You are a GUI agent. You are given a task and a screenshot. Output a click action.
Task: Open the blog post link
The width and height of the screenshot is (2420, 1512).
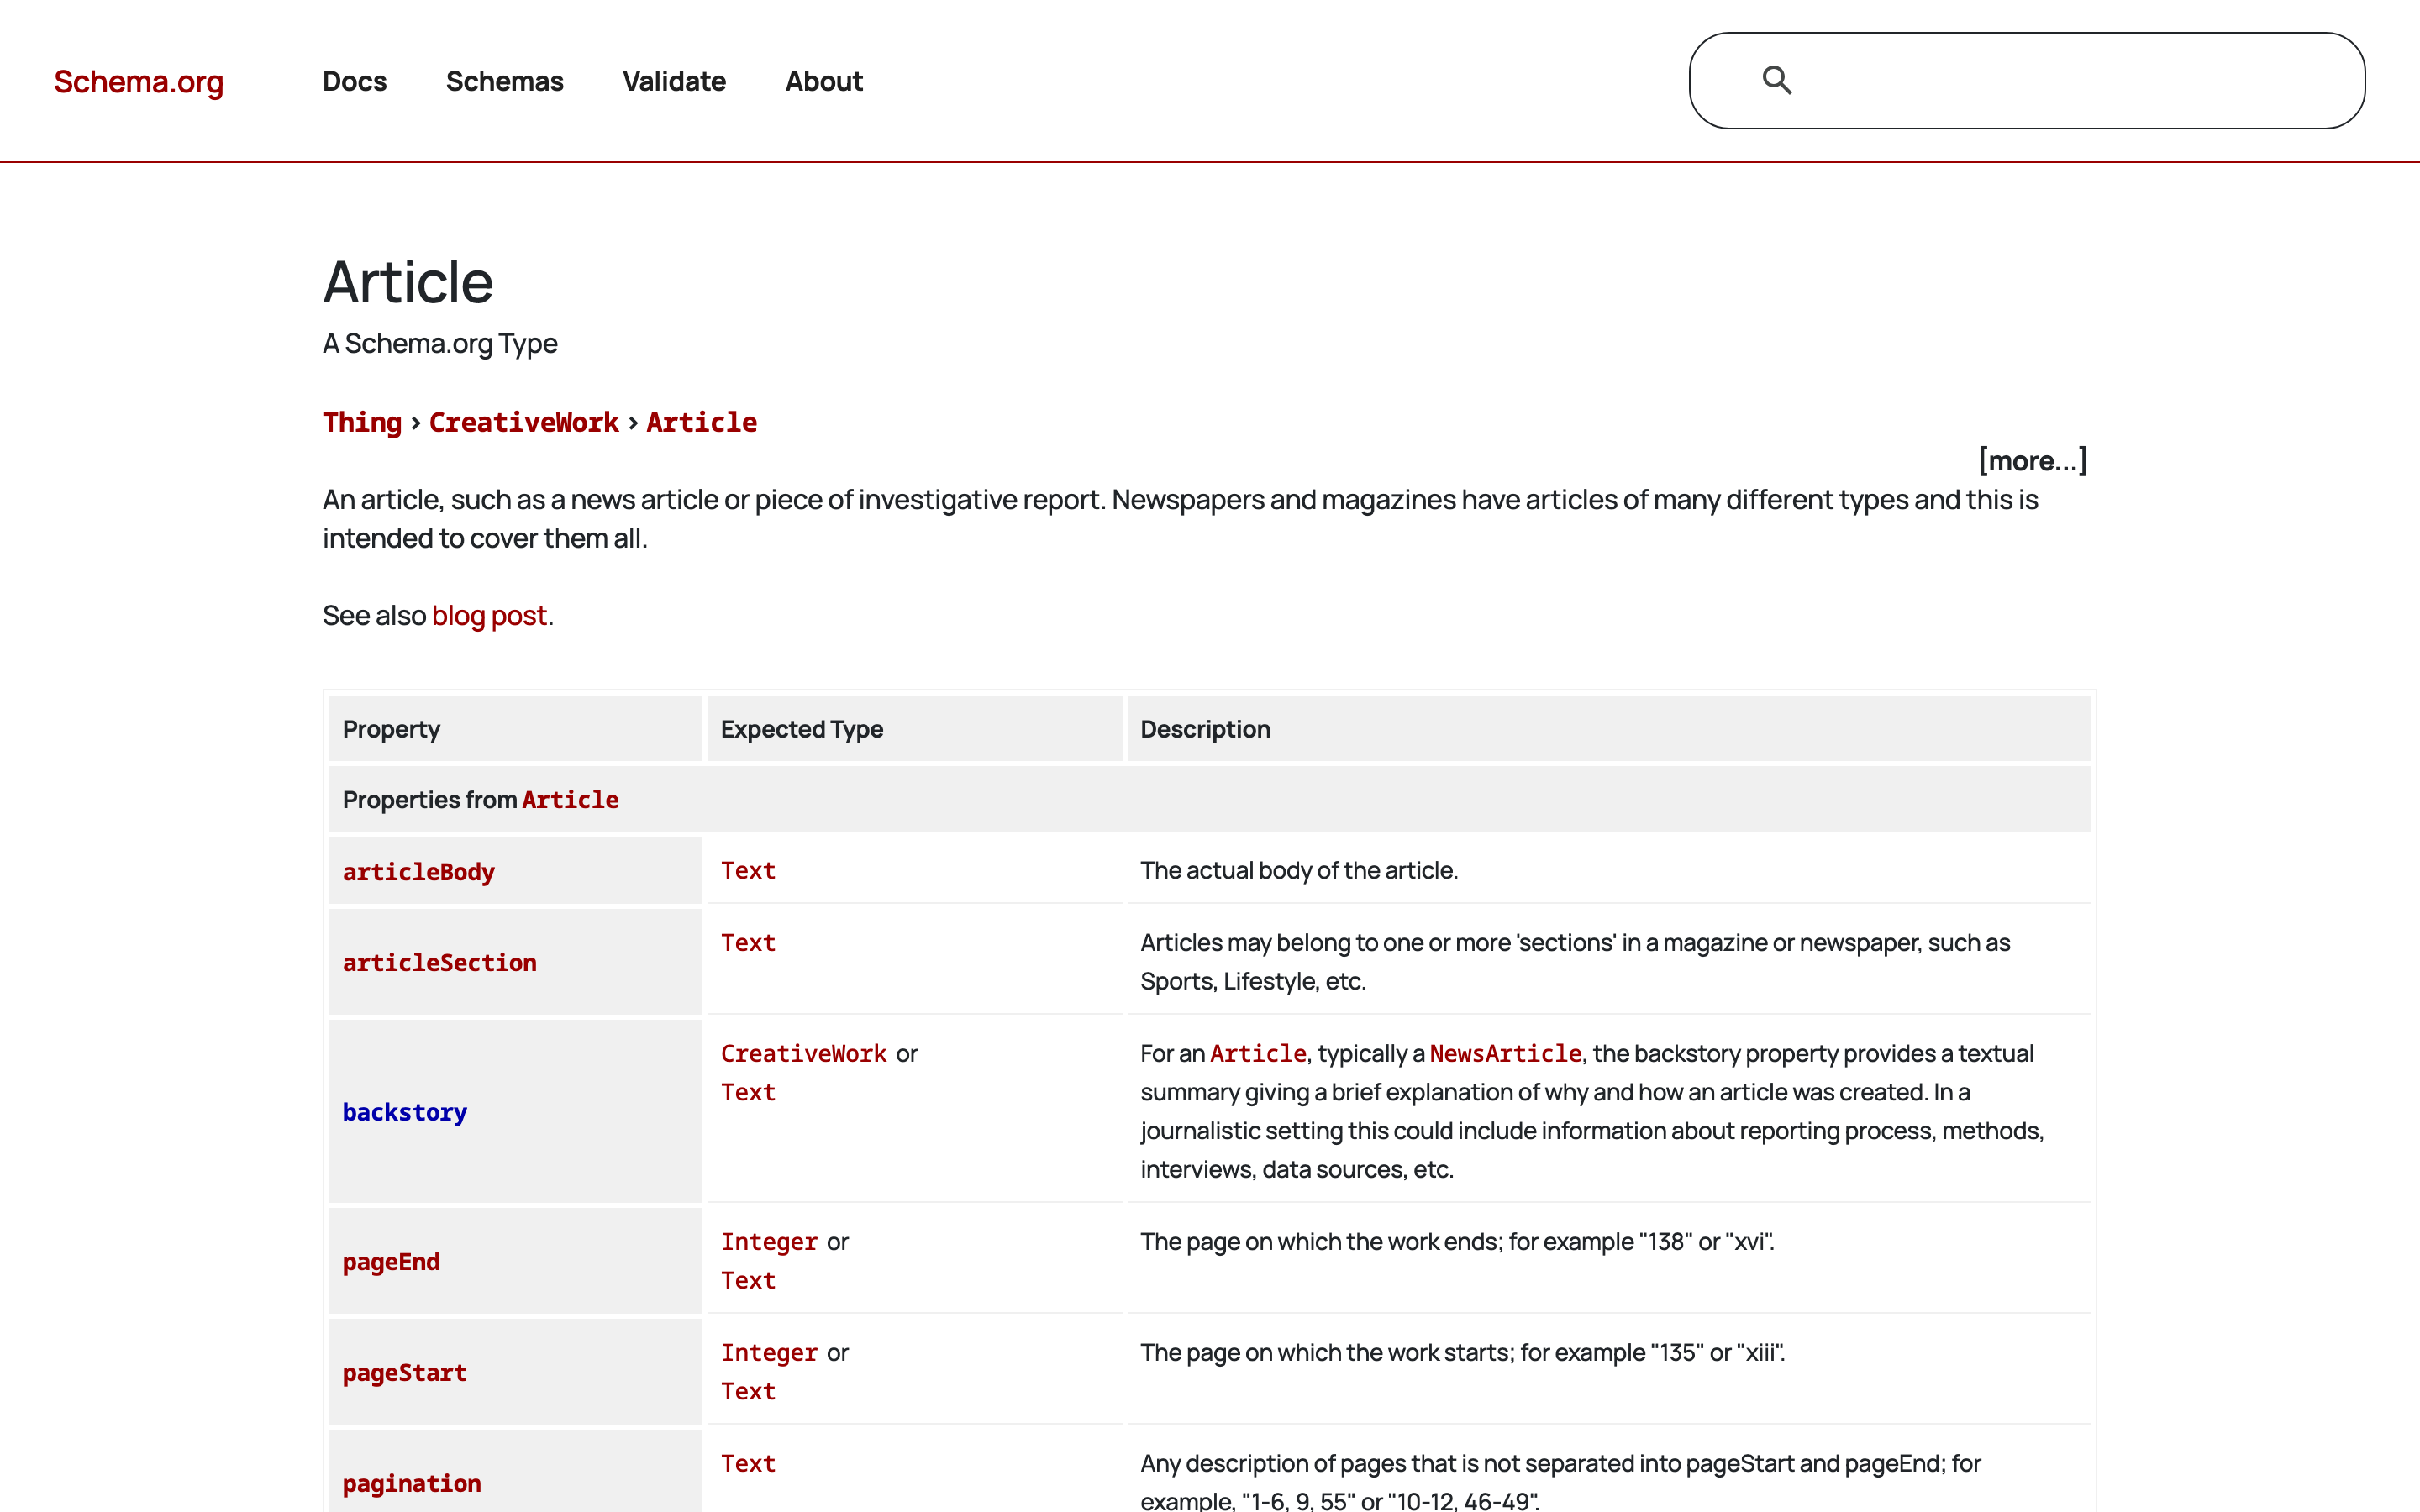(490, 615)
